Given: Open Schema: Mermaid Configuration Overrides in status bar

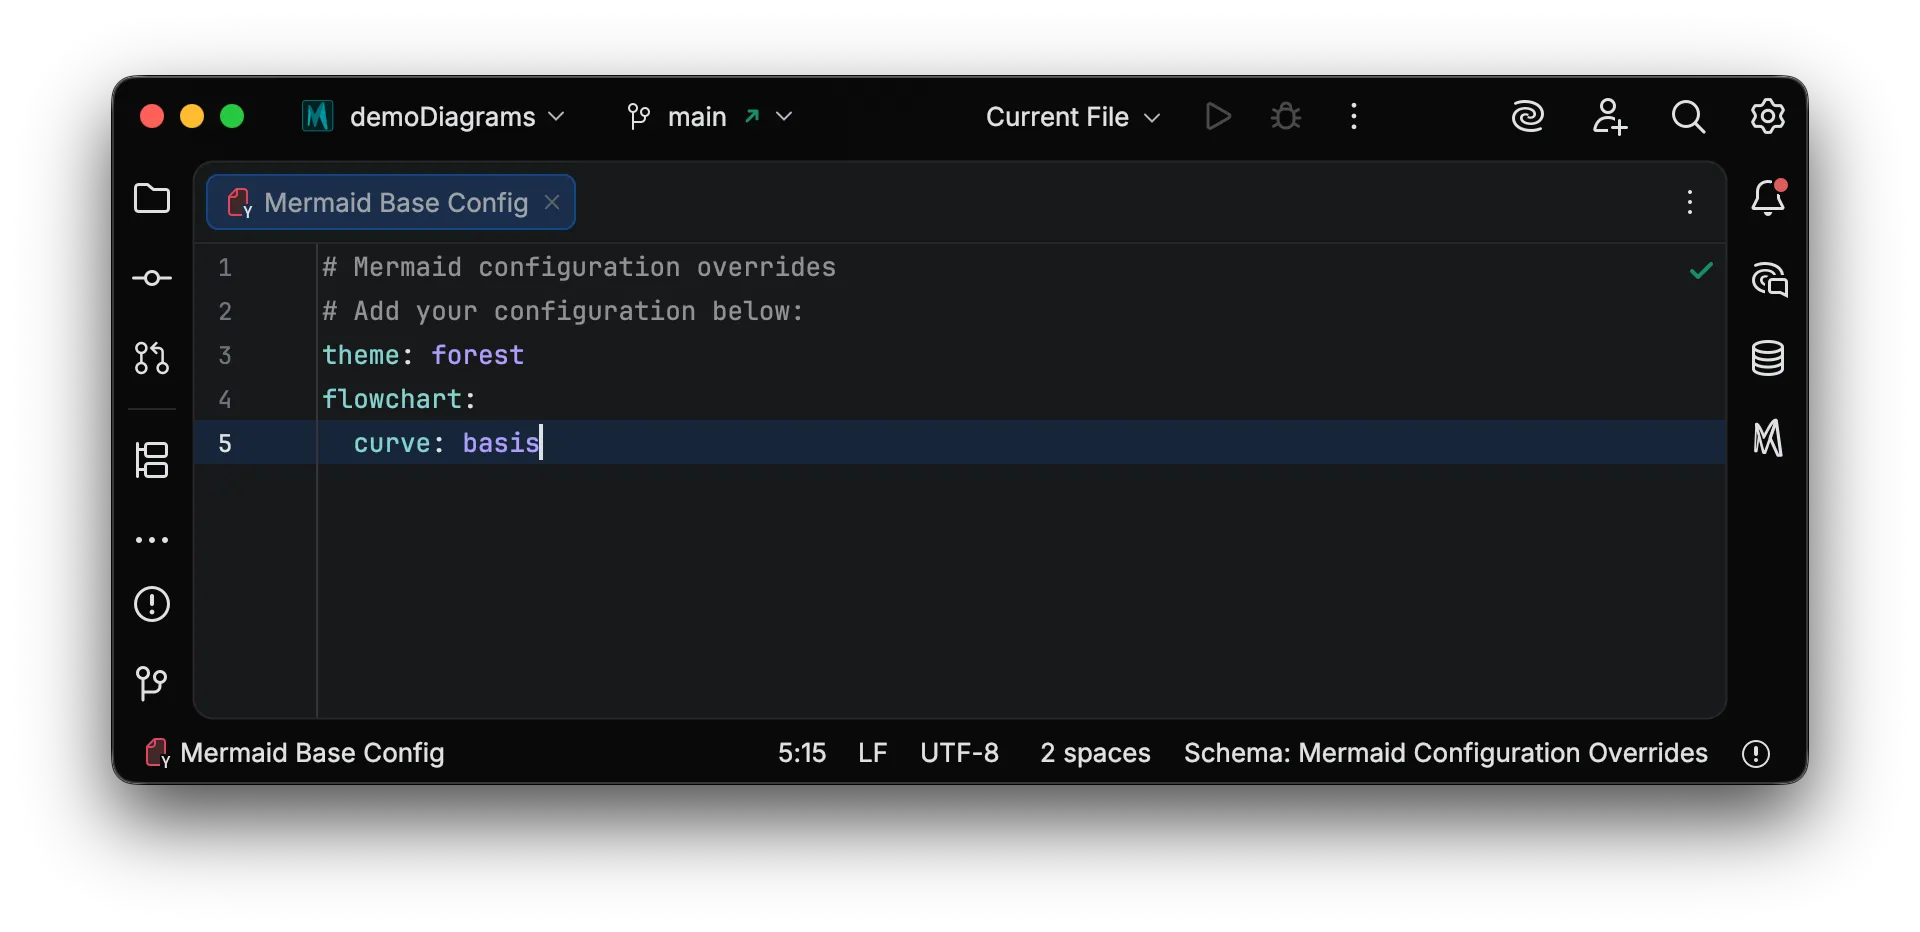Looking at the screenshot, I should (1445, 753).
